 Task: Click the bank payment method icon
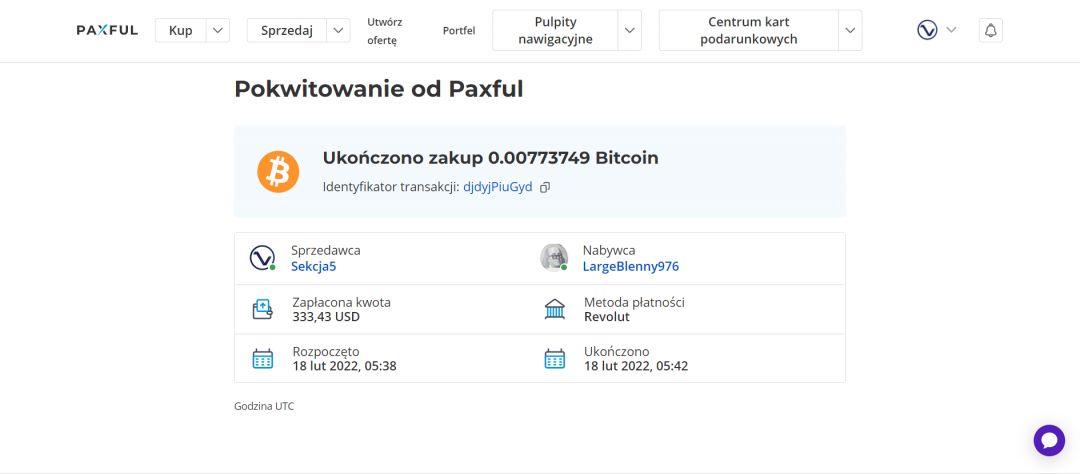pyautogui.click(x=554, y=309)
